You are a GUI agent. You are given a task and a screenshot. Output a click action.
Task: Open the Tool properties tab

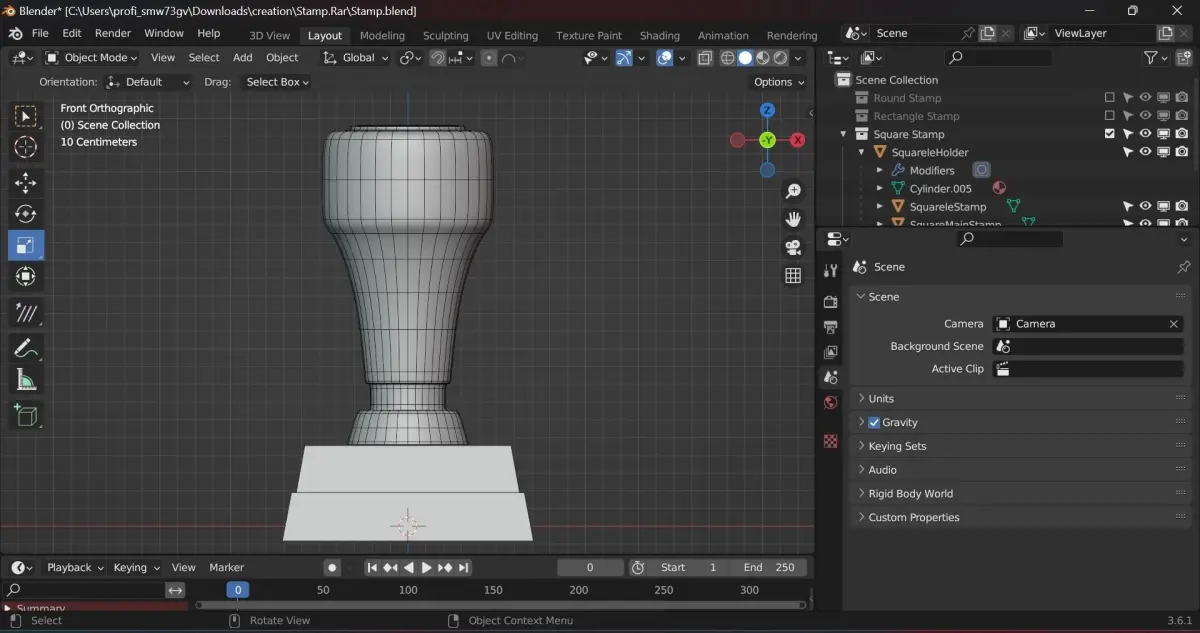pyautogui.click(x=830, y=271)
